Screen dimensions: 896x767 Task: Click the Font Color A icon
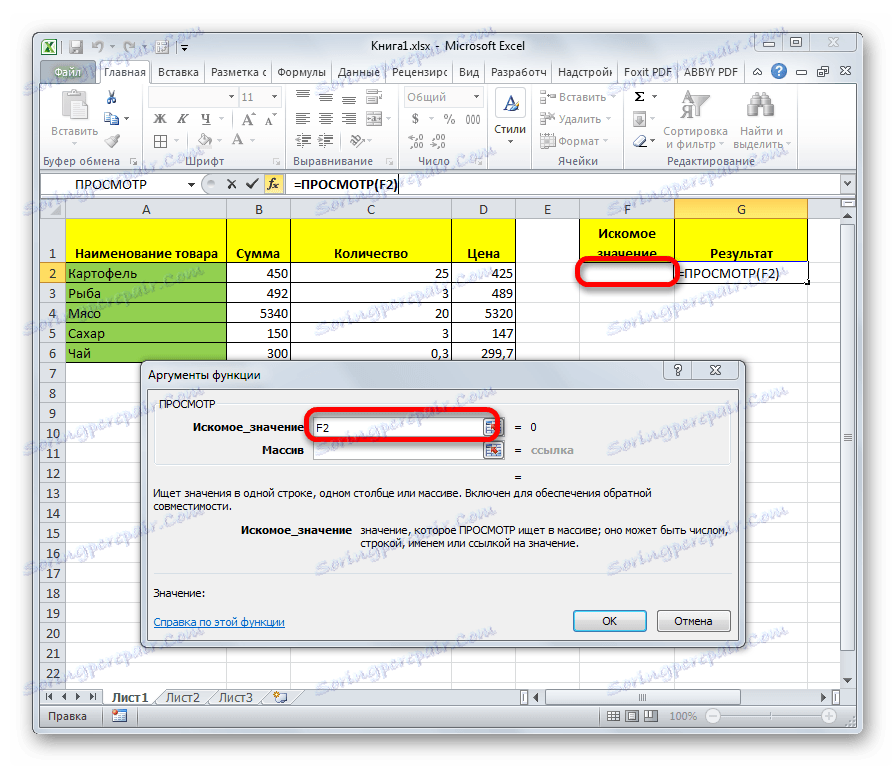238,140
